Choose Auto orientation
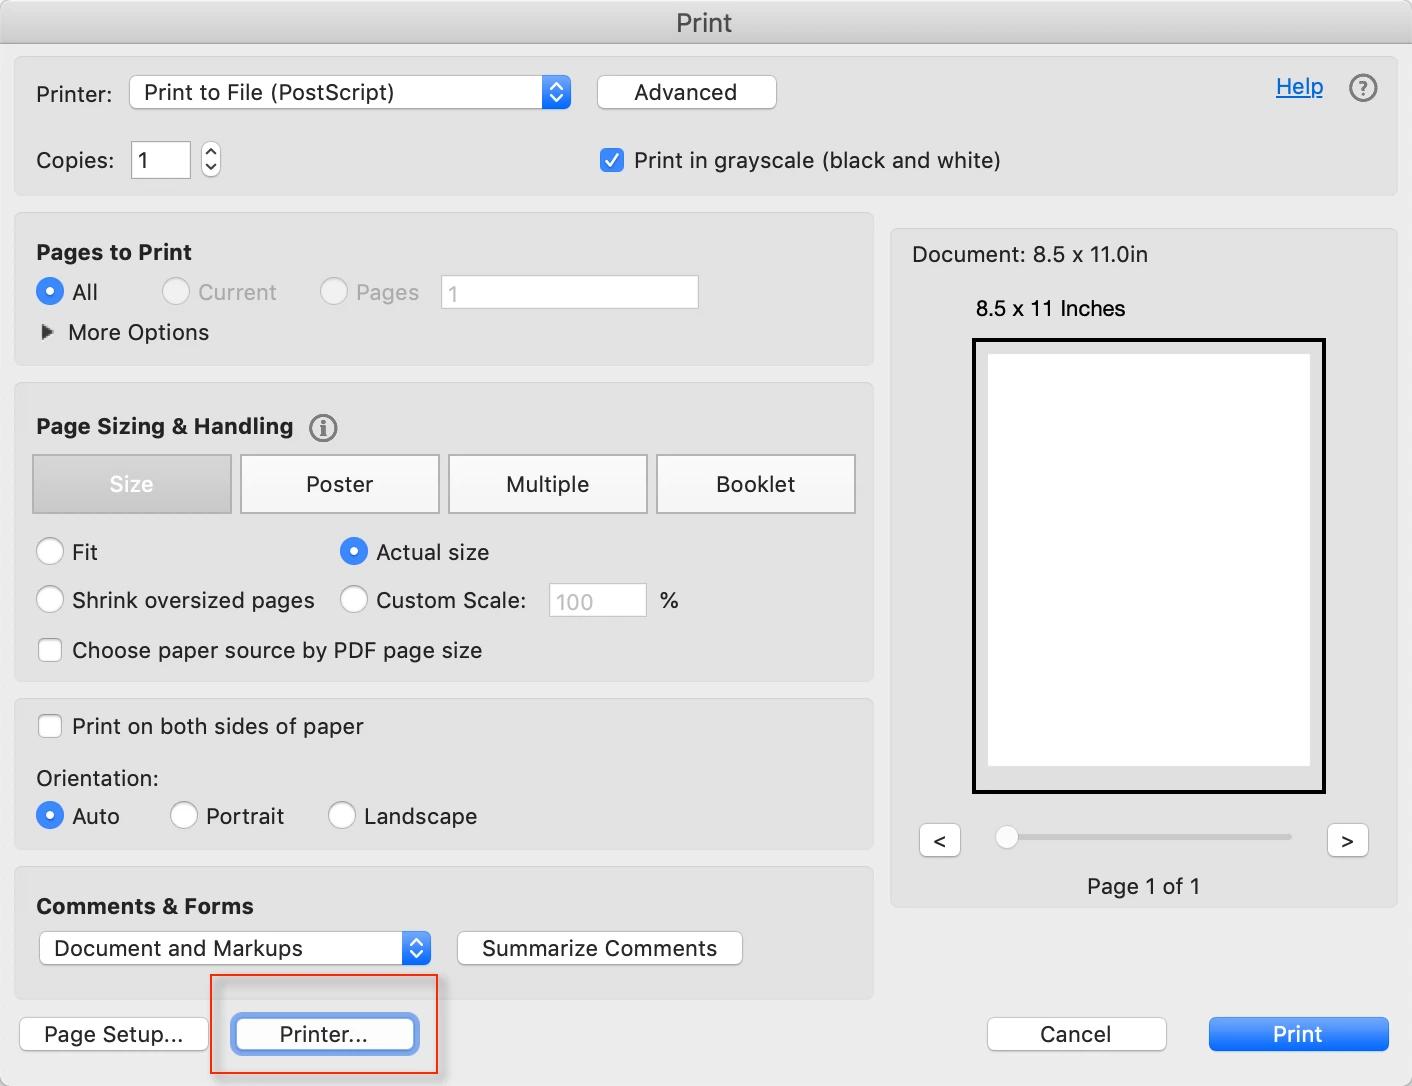 point(50,815)
